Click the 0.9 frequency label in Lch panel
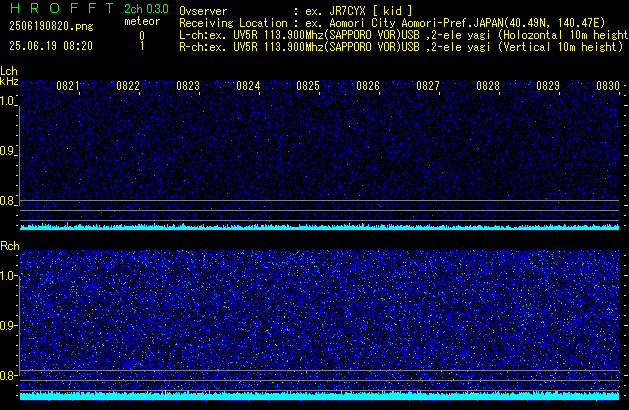The height and width of the screenshot is (410, 629). [7, 151]
